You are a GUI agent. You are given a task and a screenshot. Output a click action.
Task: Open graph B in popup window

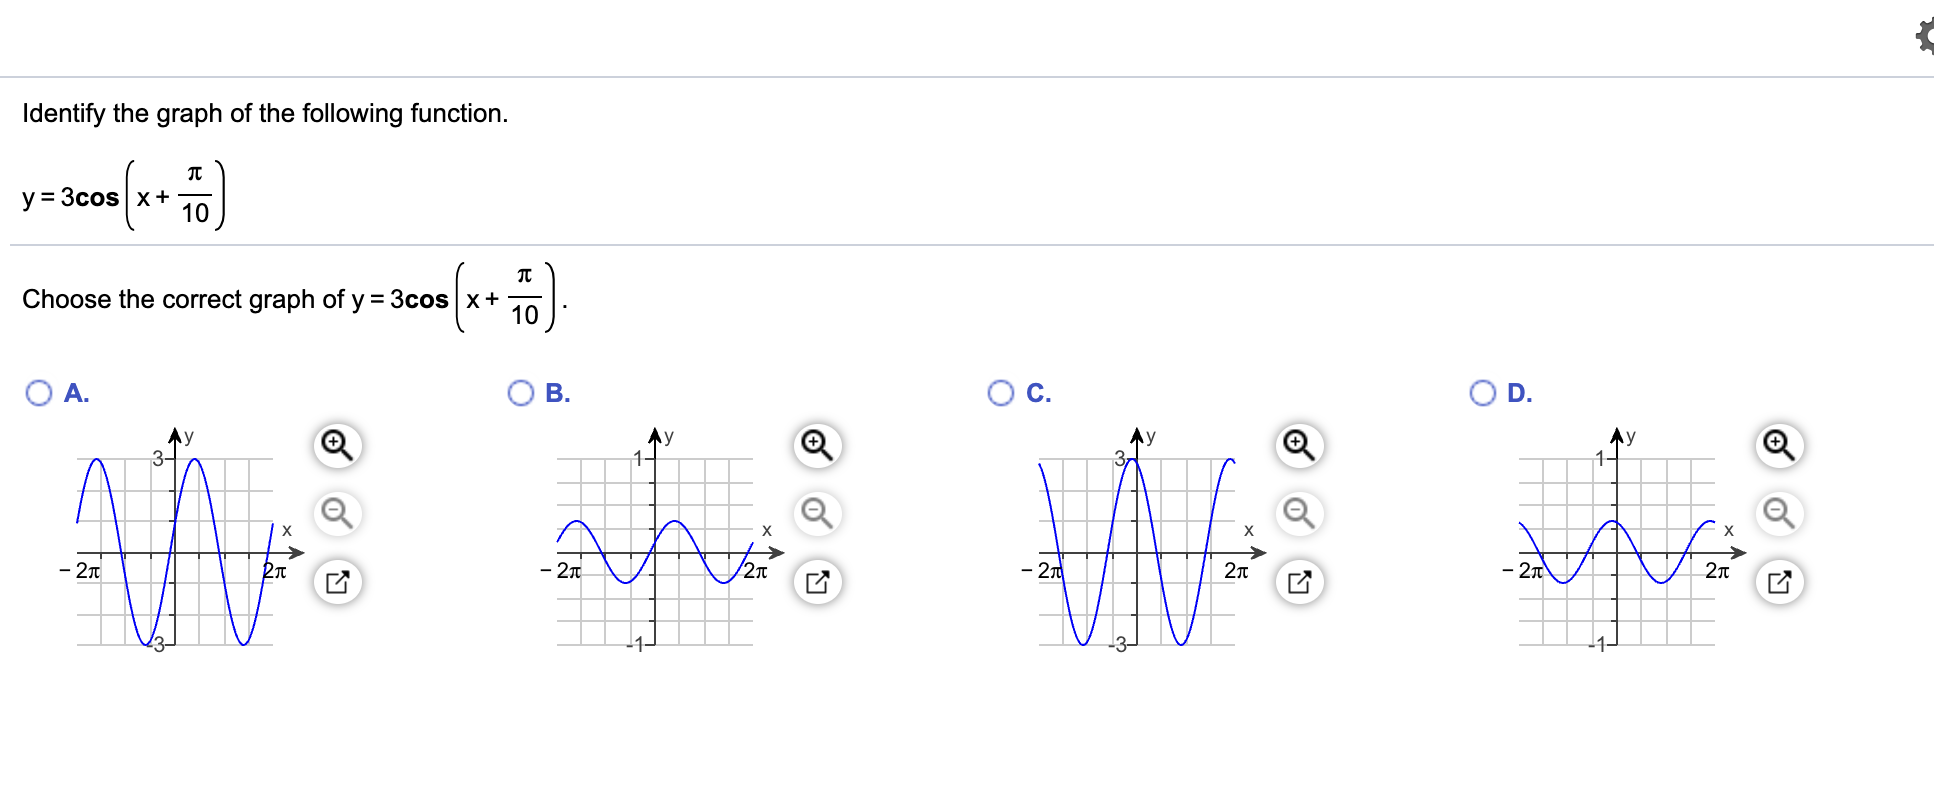pyautogui.click(x=817, y=582)
